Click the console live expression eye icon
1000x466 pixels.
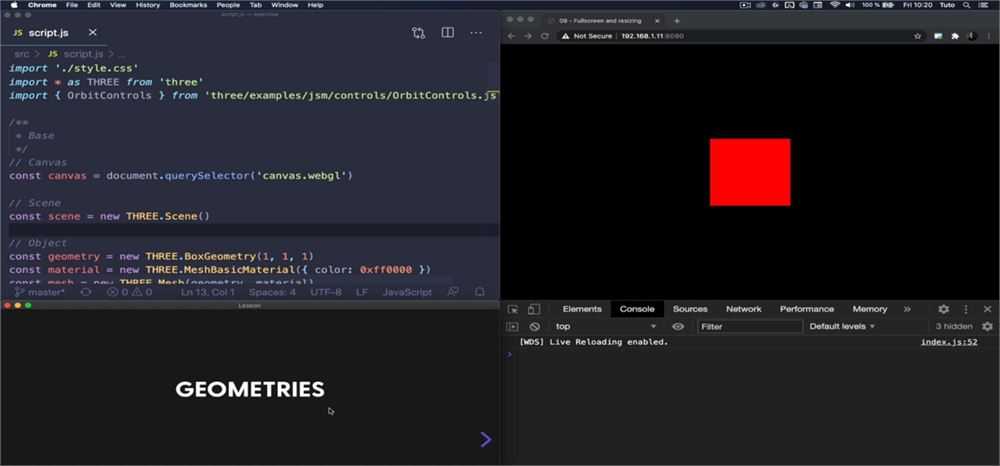coord(678,326)
